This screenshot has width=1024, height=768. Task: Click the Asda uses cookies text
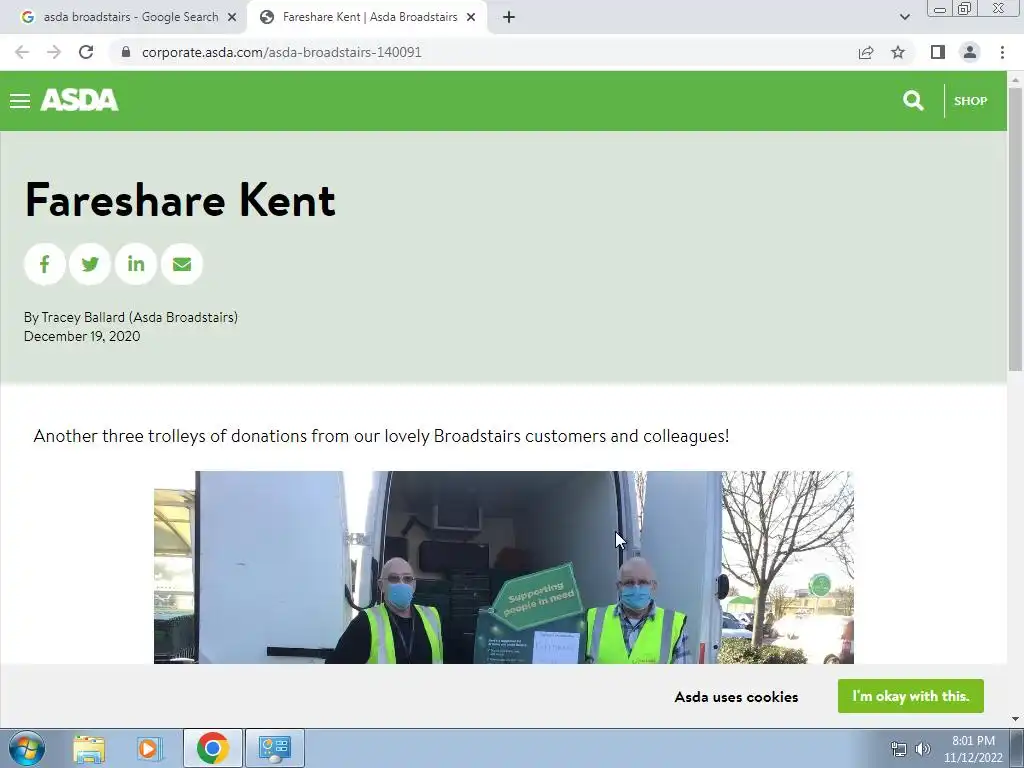736,697
